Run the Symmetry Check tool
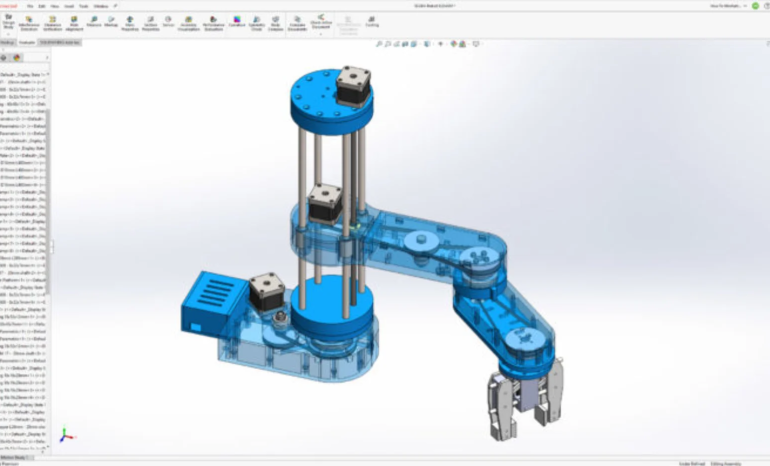770x466 pixels. pos(257,21)
